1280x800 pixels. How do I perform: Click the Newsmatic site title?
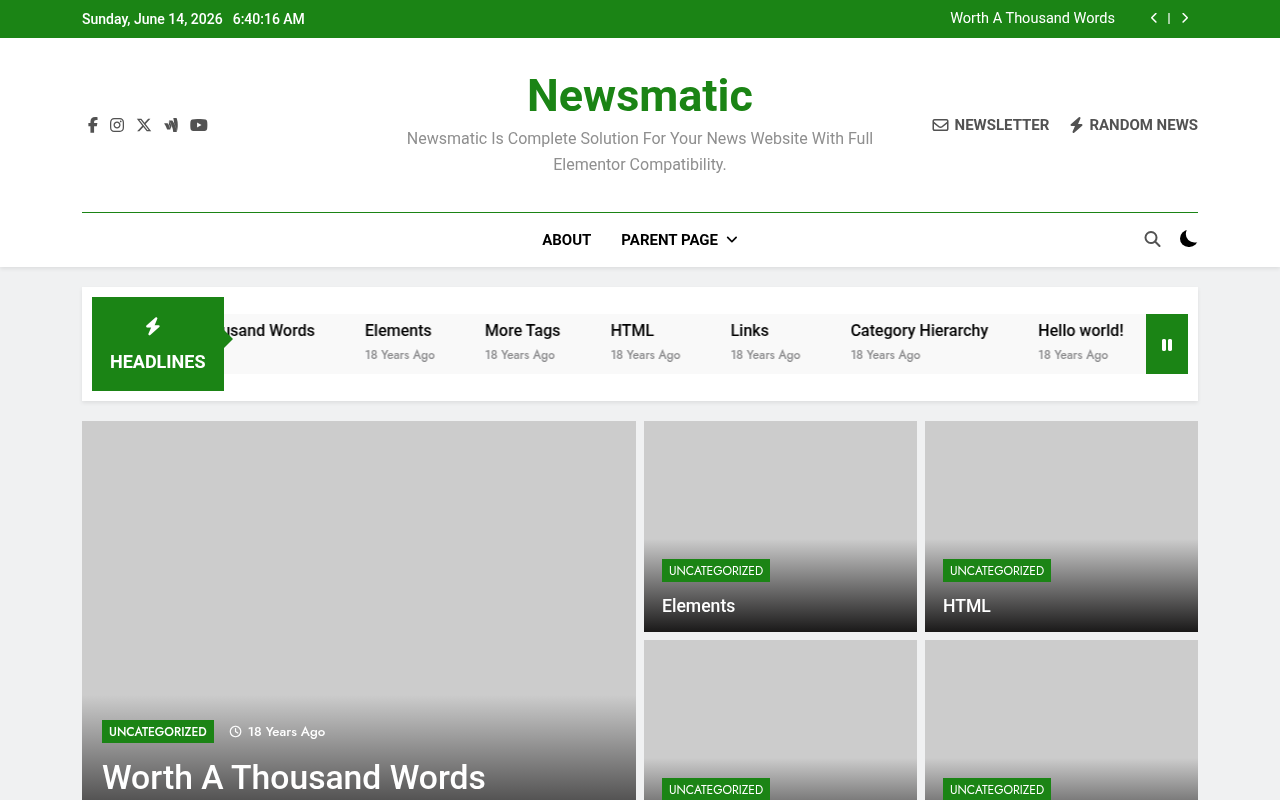coord(640,96)
